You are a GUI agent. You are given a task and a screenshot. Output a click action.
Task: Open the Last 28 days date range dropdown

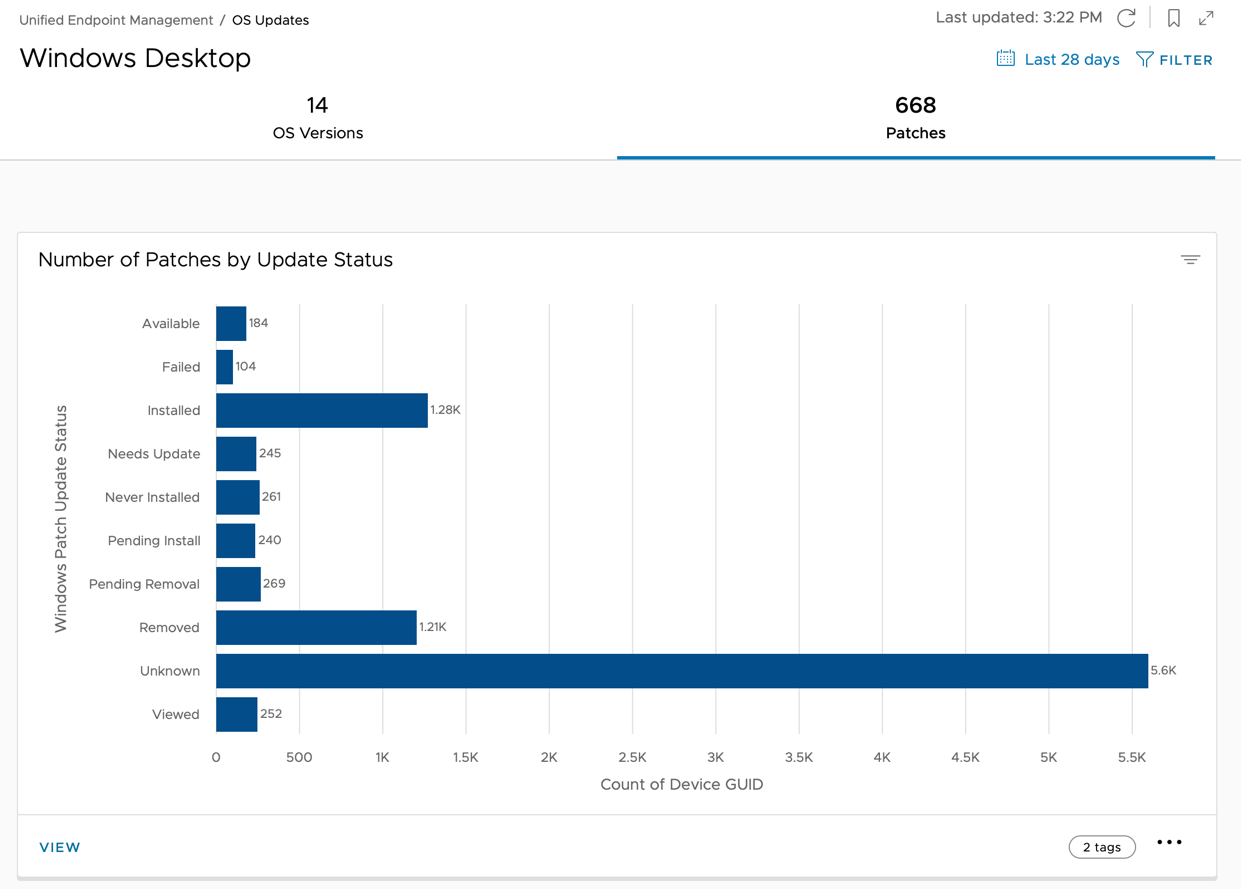click(x=1071, y=60)
